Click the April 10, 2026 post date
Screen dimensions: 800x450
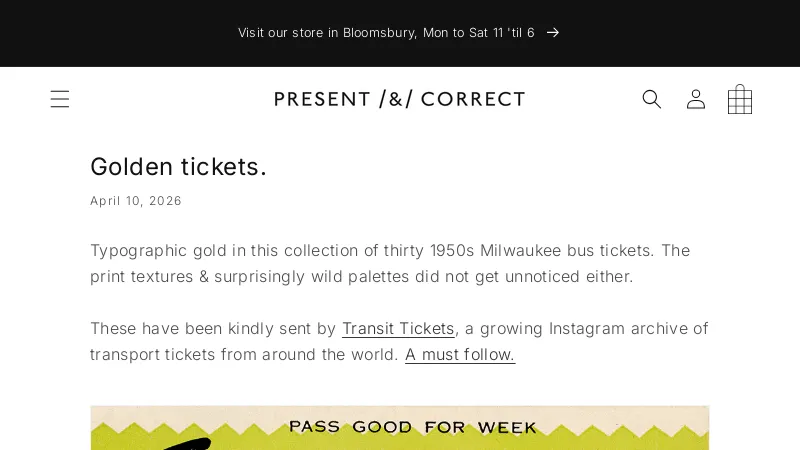(136, 201)
